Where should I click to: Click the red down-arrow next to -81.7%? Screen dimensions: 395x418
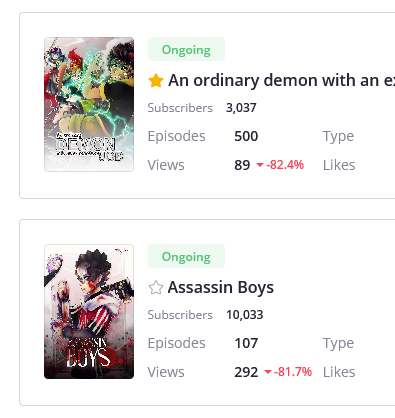tap(268, 372)
